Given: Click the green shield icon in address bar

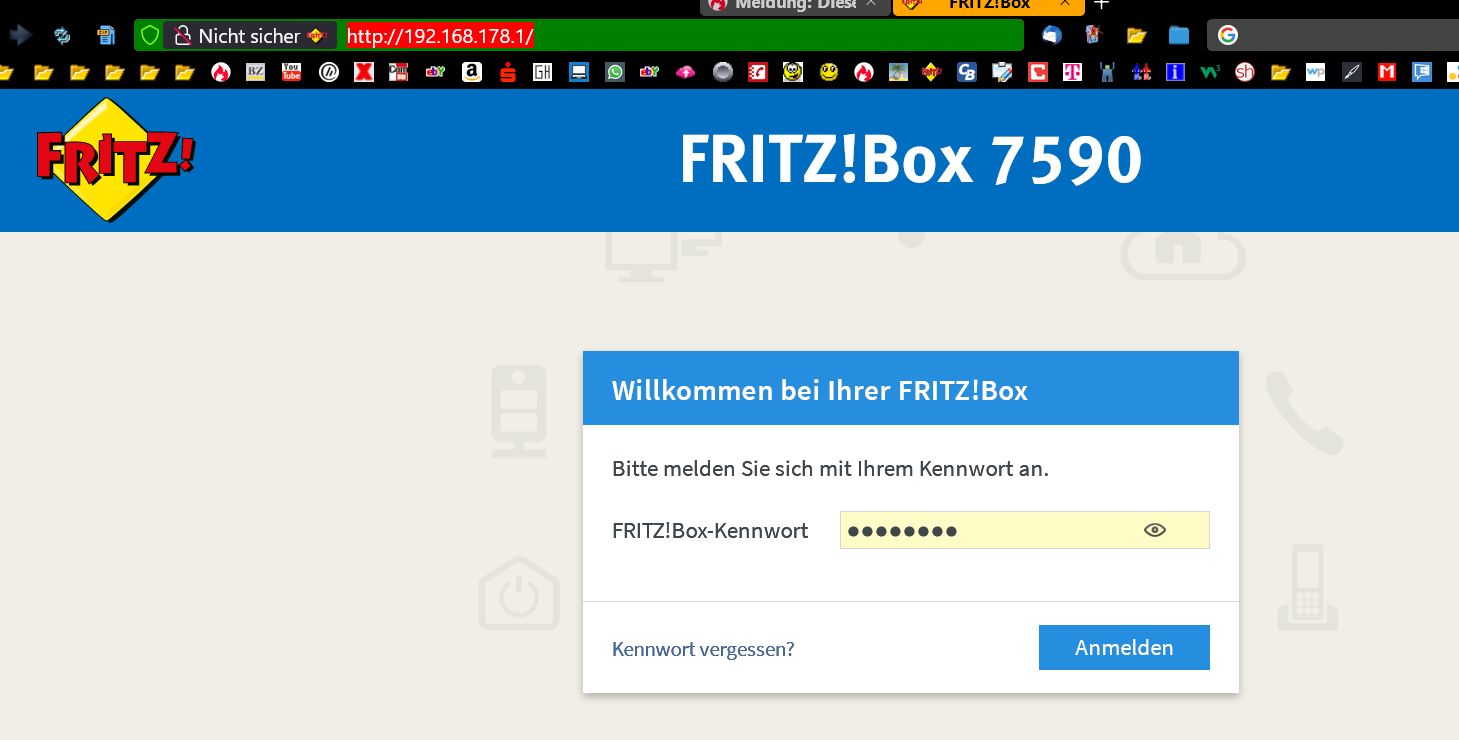Looking at the screenshot, I should coord(150,36).
